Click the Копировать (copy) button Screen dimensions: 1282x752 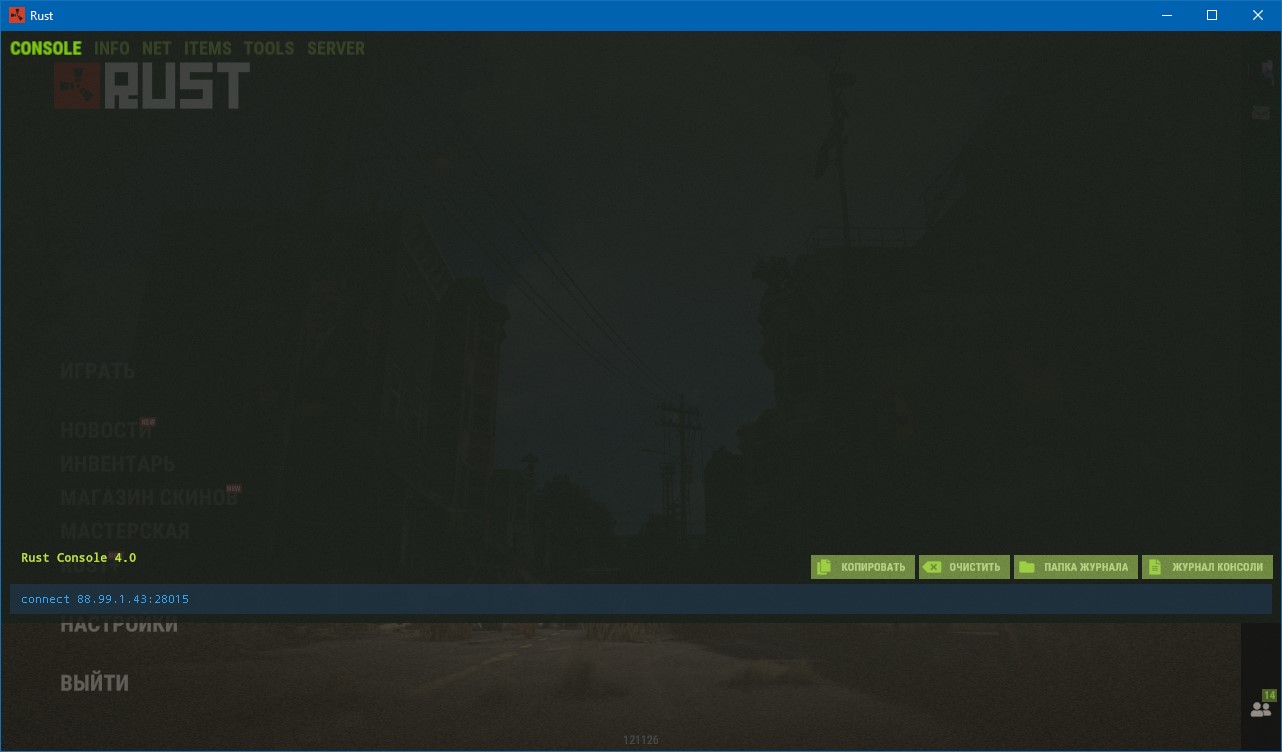click(863, 567)
